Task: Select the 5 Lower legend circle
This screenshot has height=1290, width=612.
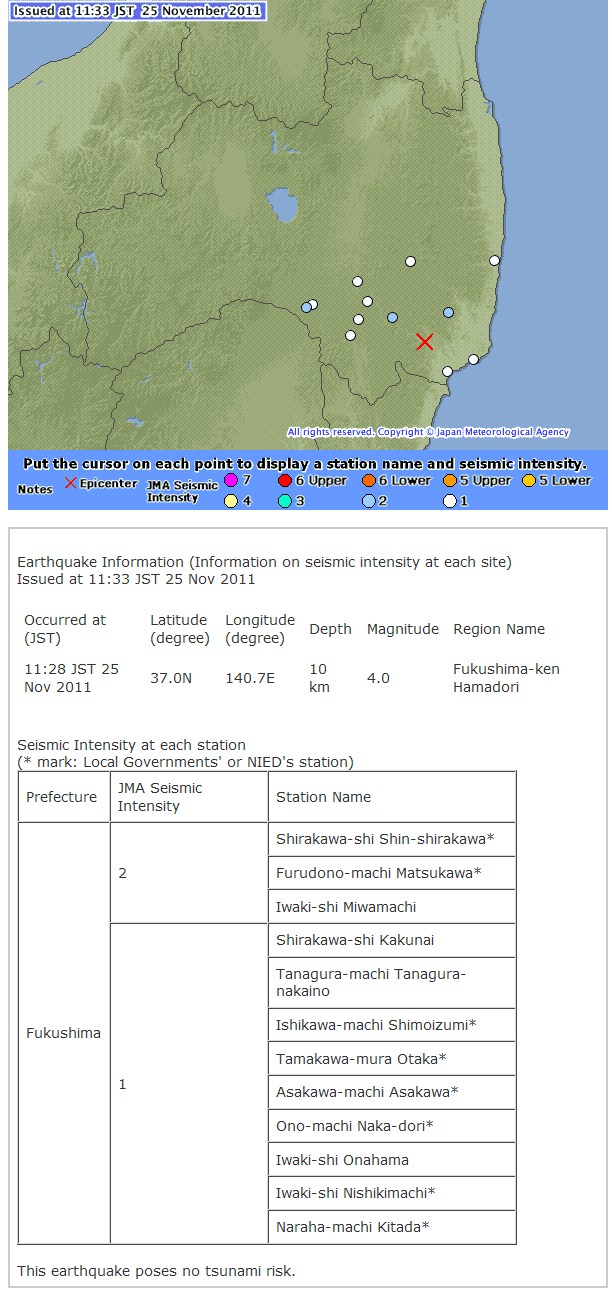Action: [529, 481]
